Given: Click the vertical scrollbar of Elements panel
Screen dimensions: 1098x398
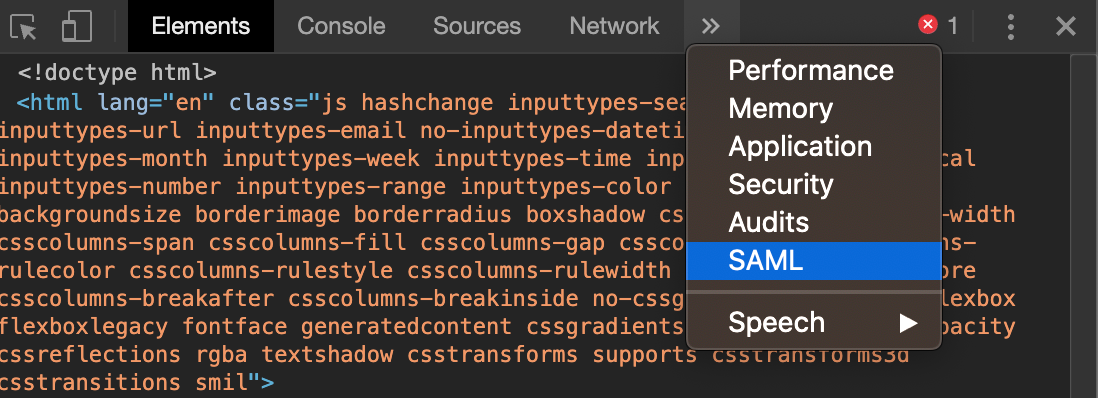Looking at the screenshot, I should [1083, 226].
